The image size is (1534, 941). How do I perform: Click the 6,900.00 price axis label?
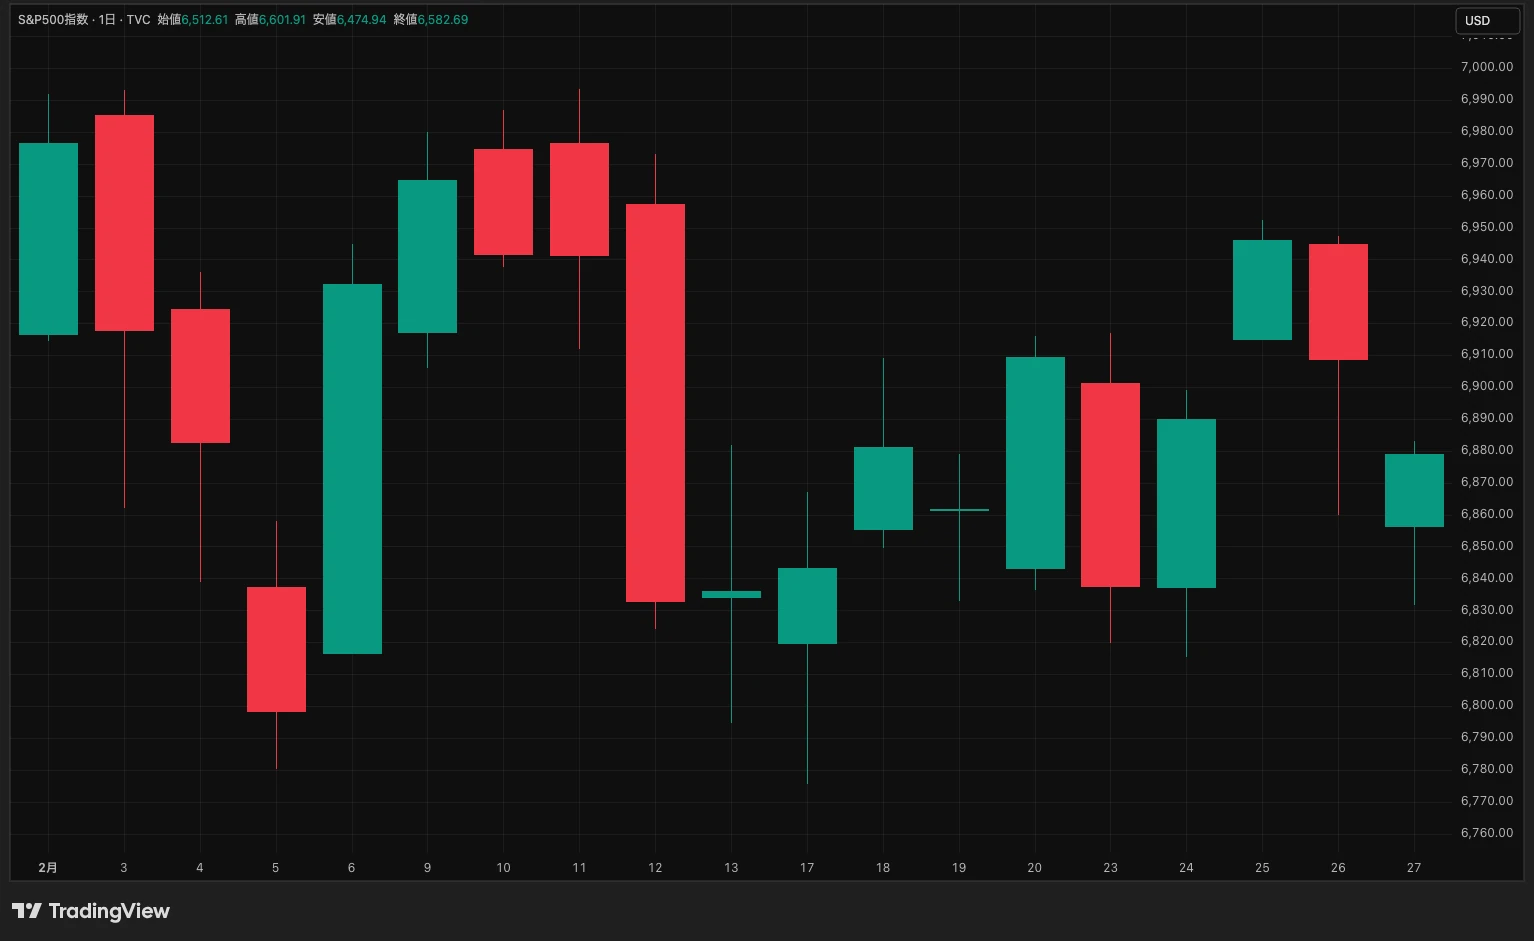(1486, 386)
